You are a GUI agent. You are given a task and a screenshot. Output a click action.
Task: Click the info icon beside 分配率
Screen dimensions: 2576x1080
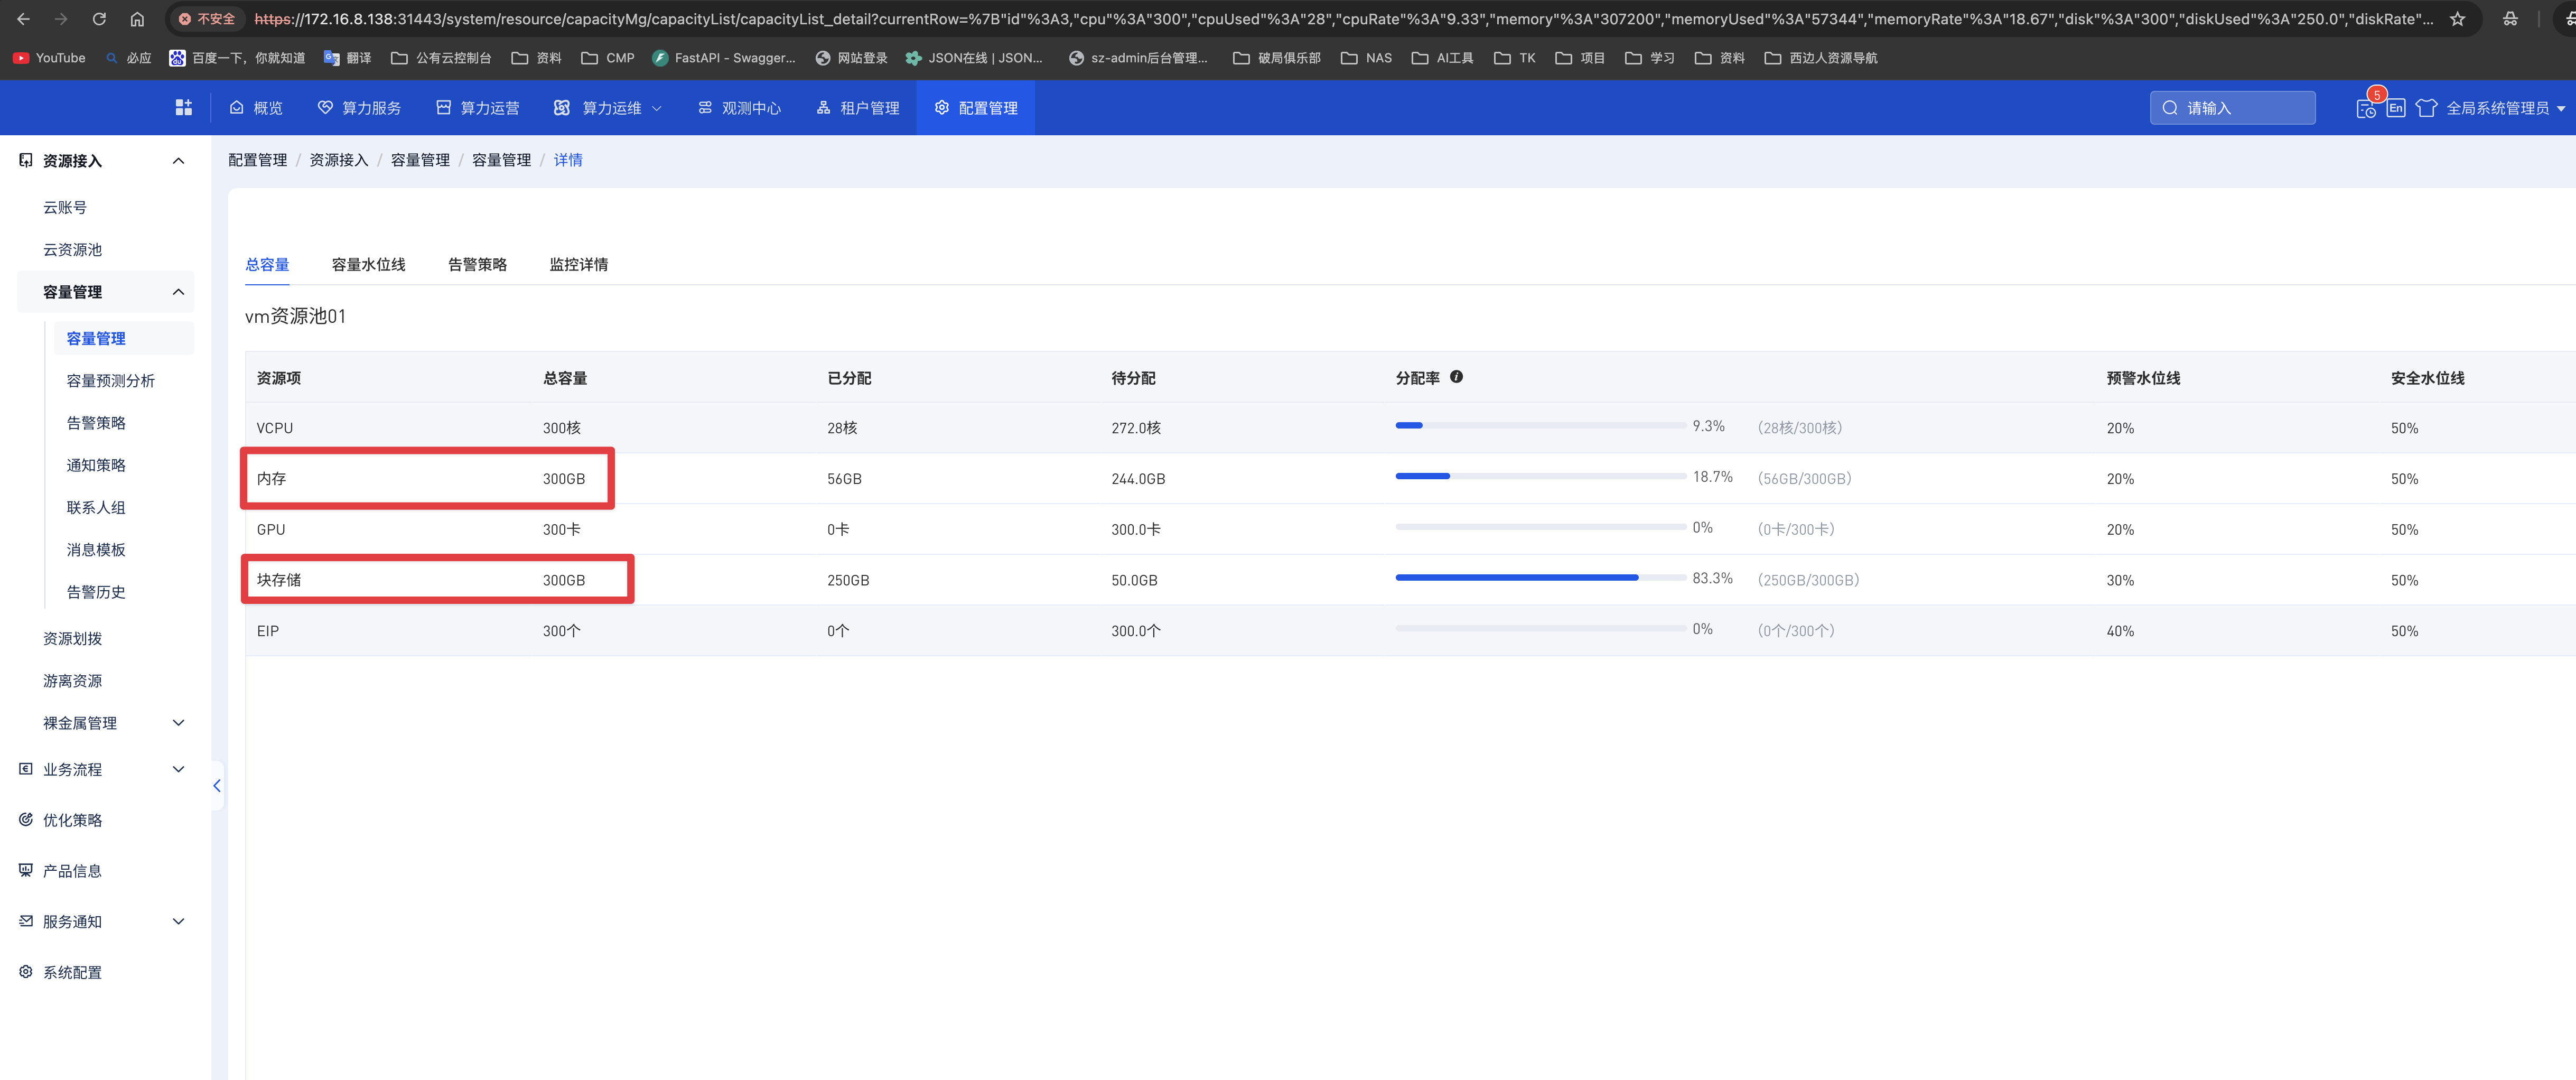[1456, 377]
